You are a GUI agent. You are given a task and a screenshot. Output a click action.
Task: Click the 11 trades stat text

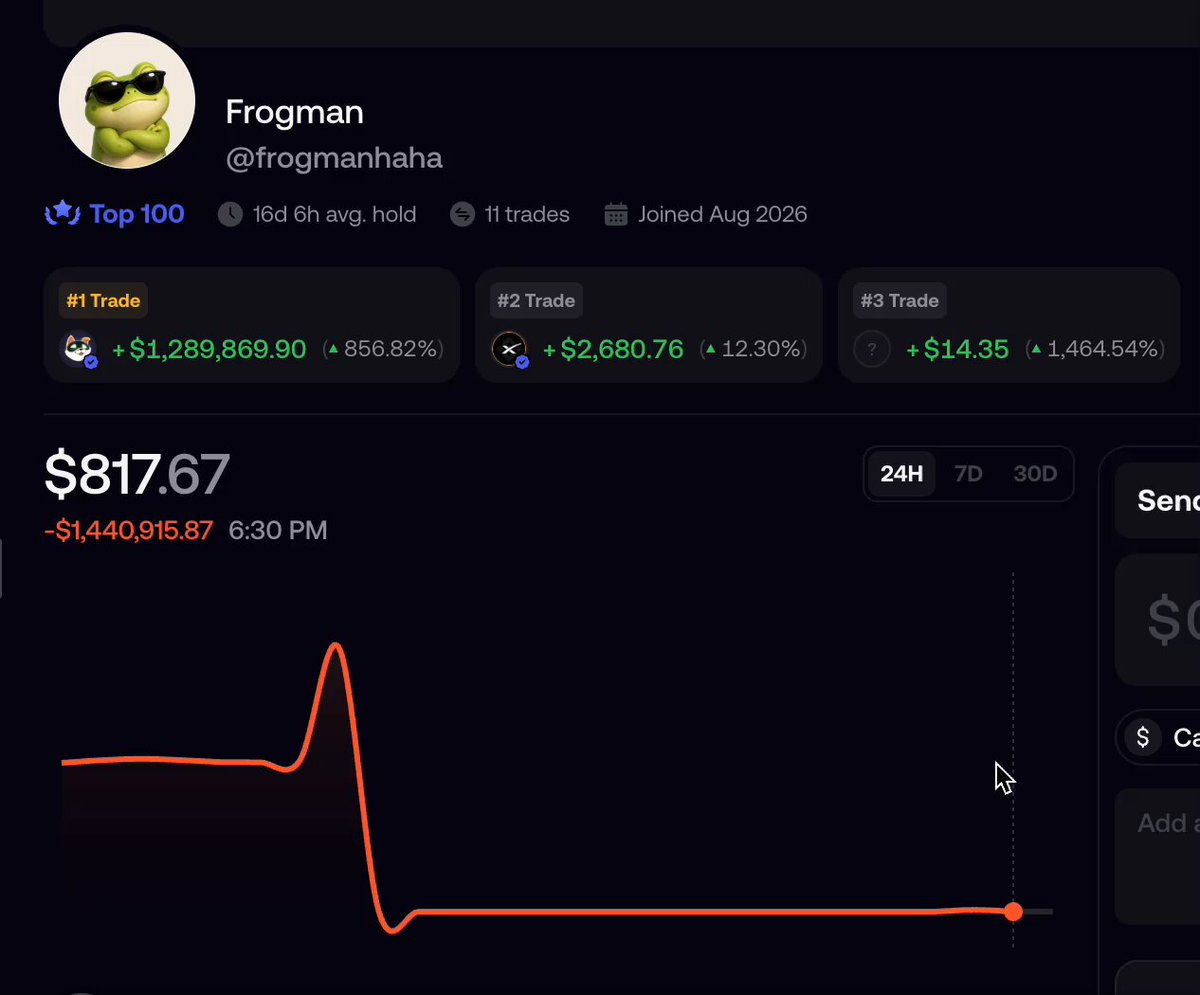point(527,214)
